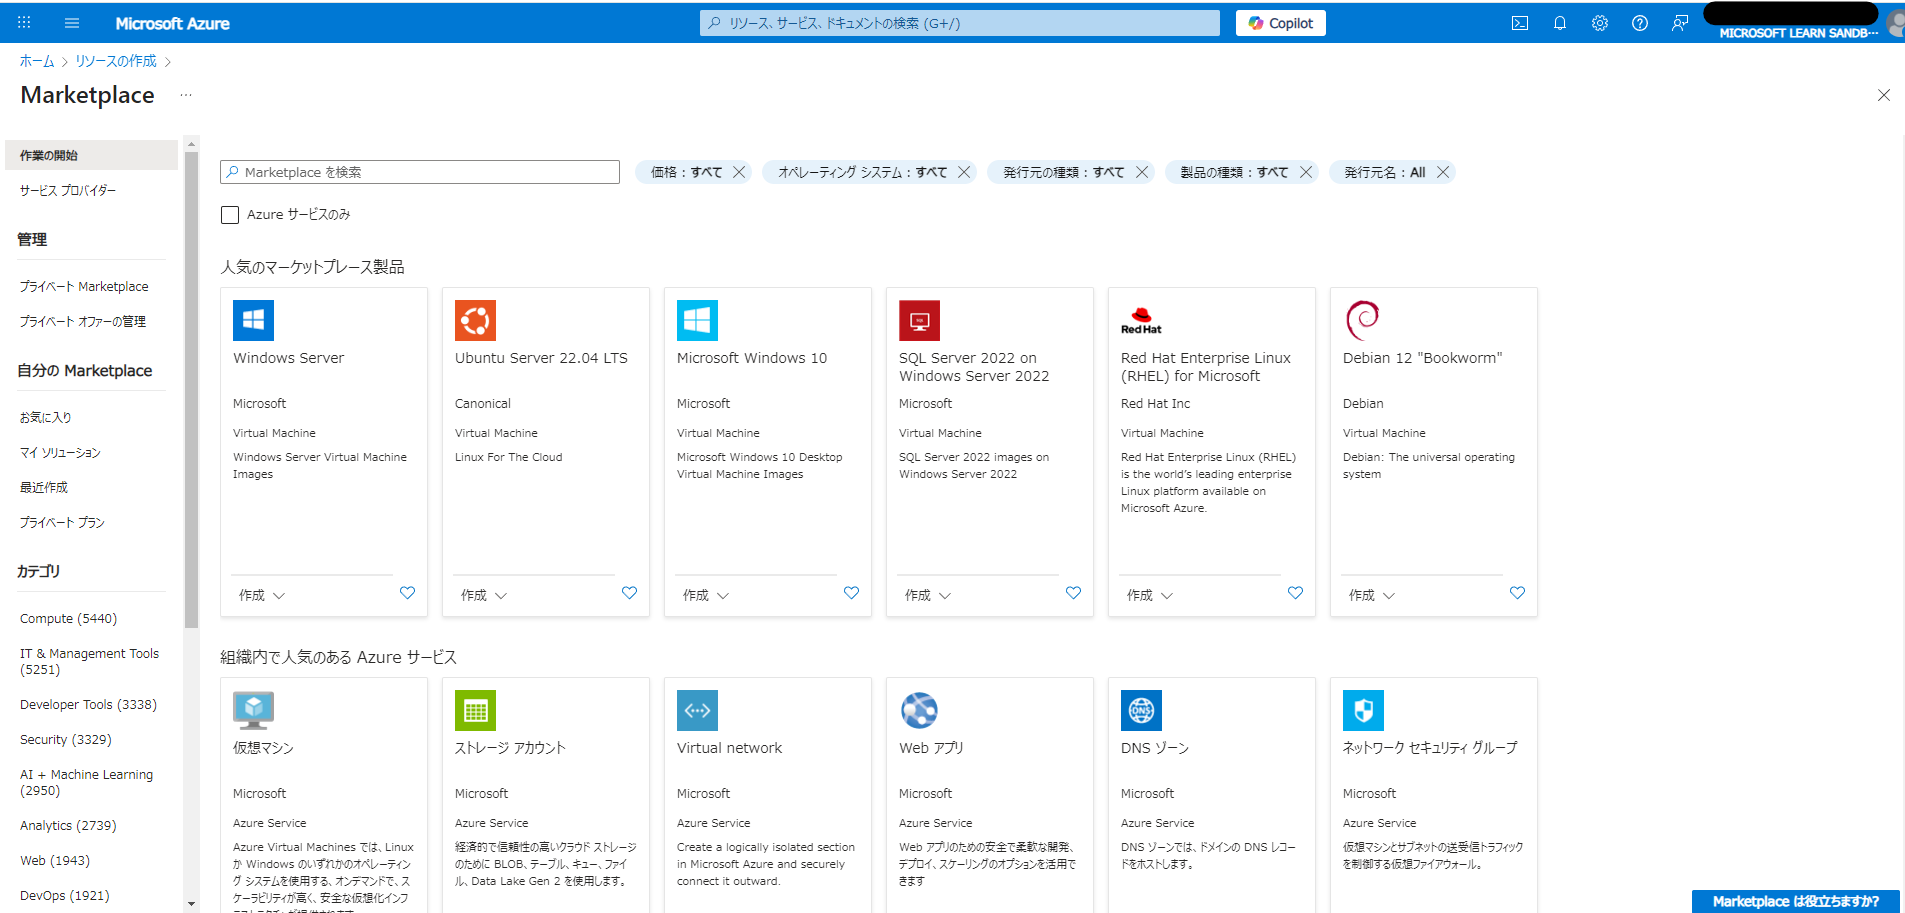Favorite Microsoft Windows 10 with the heart

coord(851,593)
